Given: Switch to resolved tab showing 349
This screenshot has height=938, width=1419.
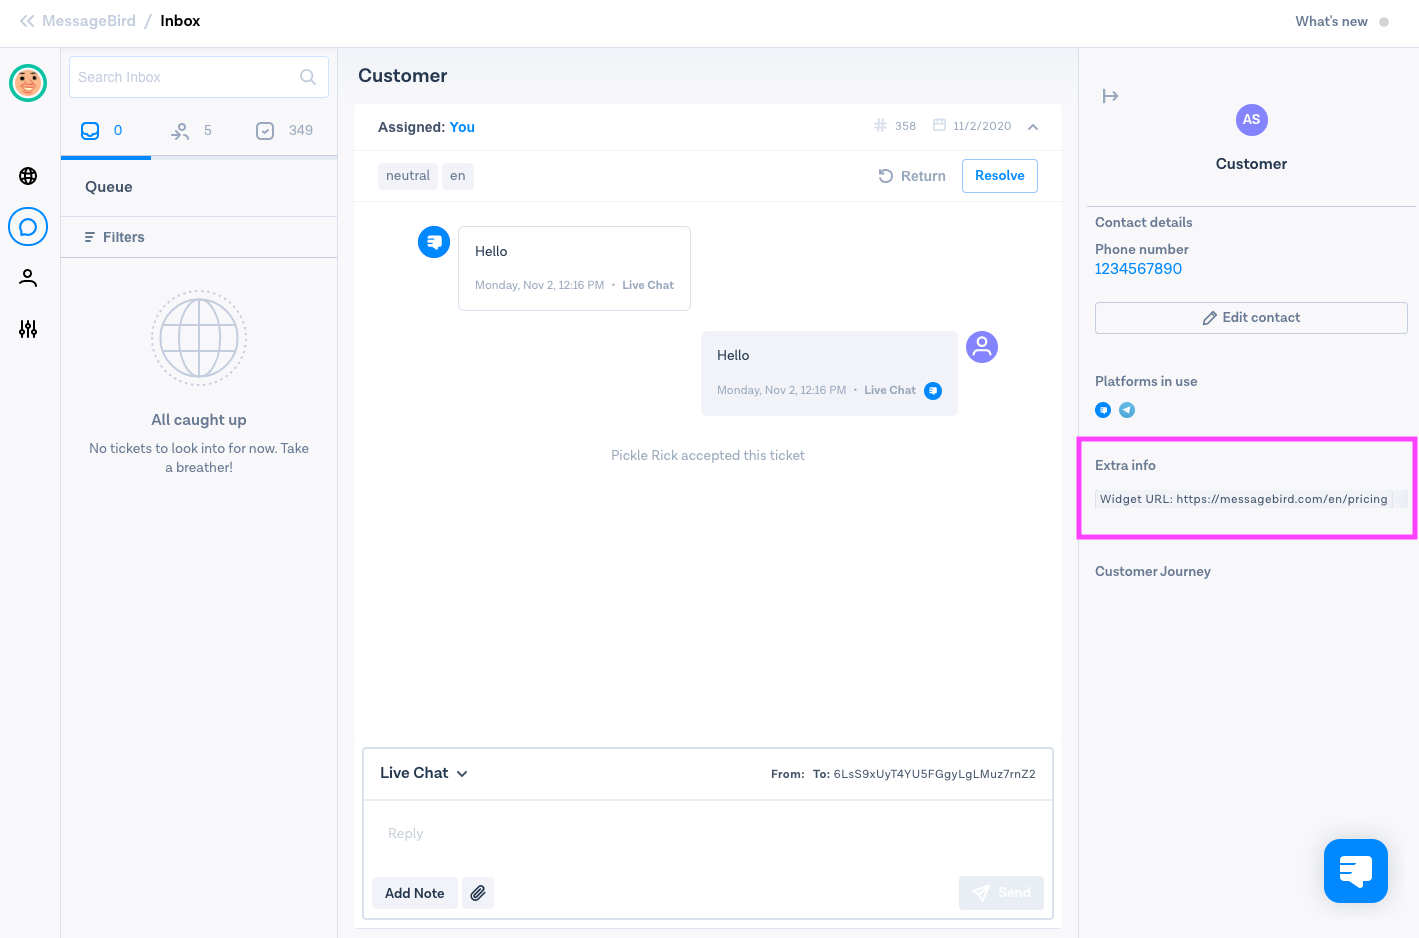Looking at the screenshot, I should click(285, 130).
